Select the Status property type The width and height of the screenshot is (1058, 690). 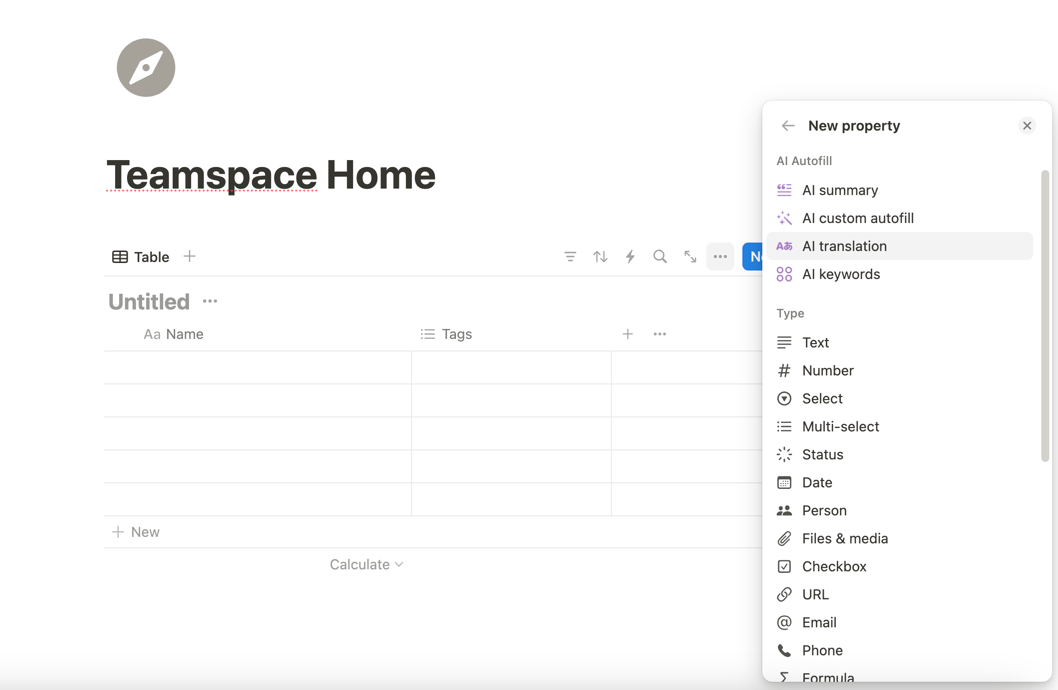point(822,454)
